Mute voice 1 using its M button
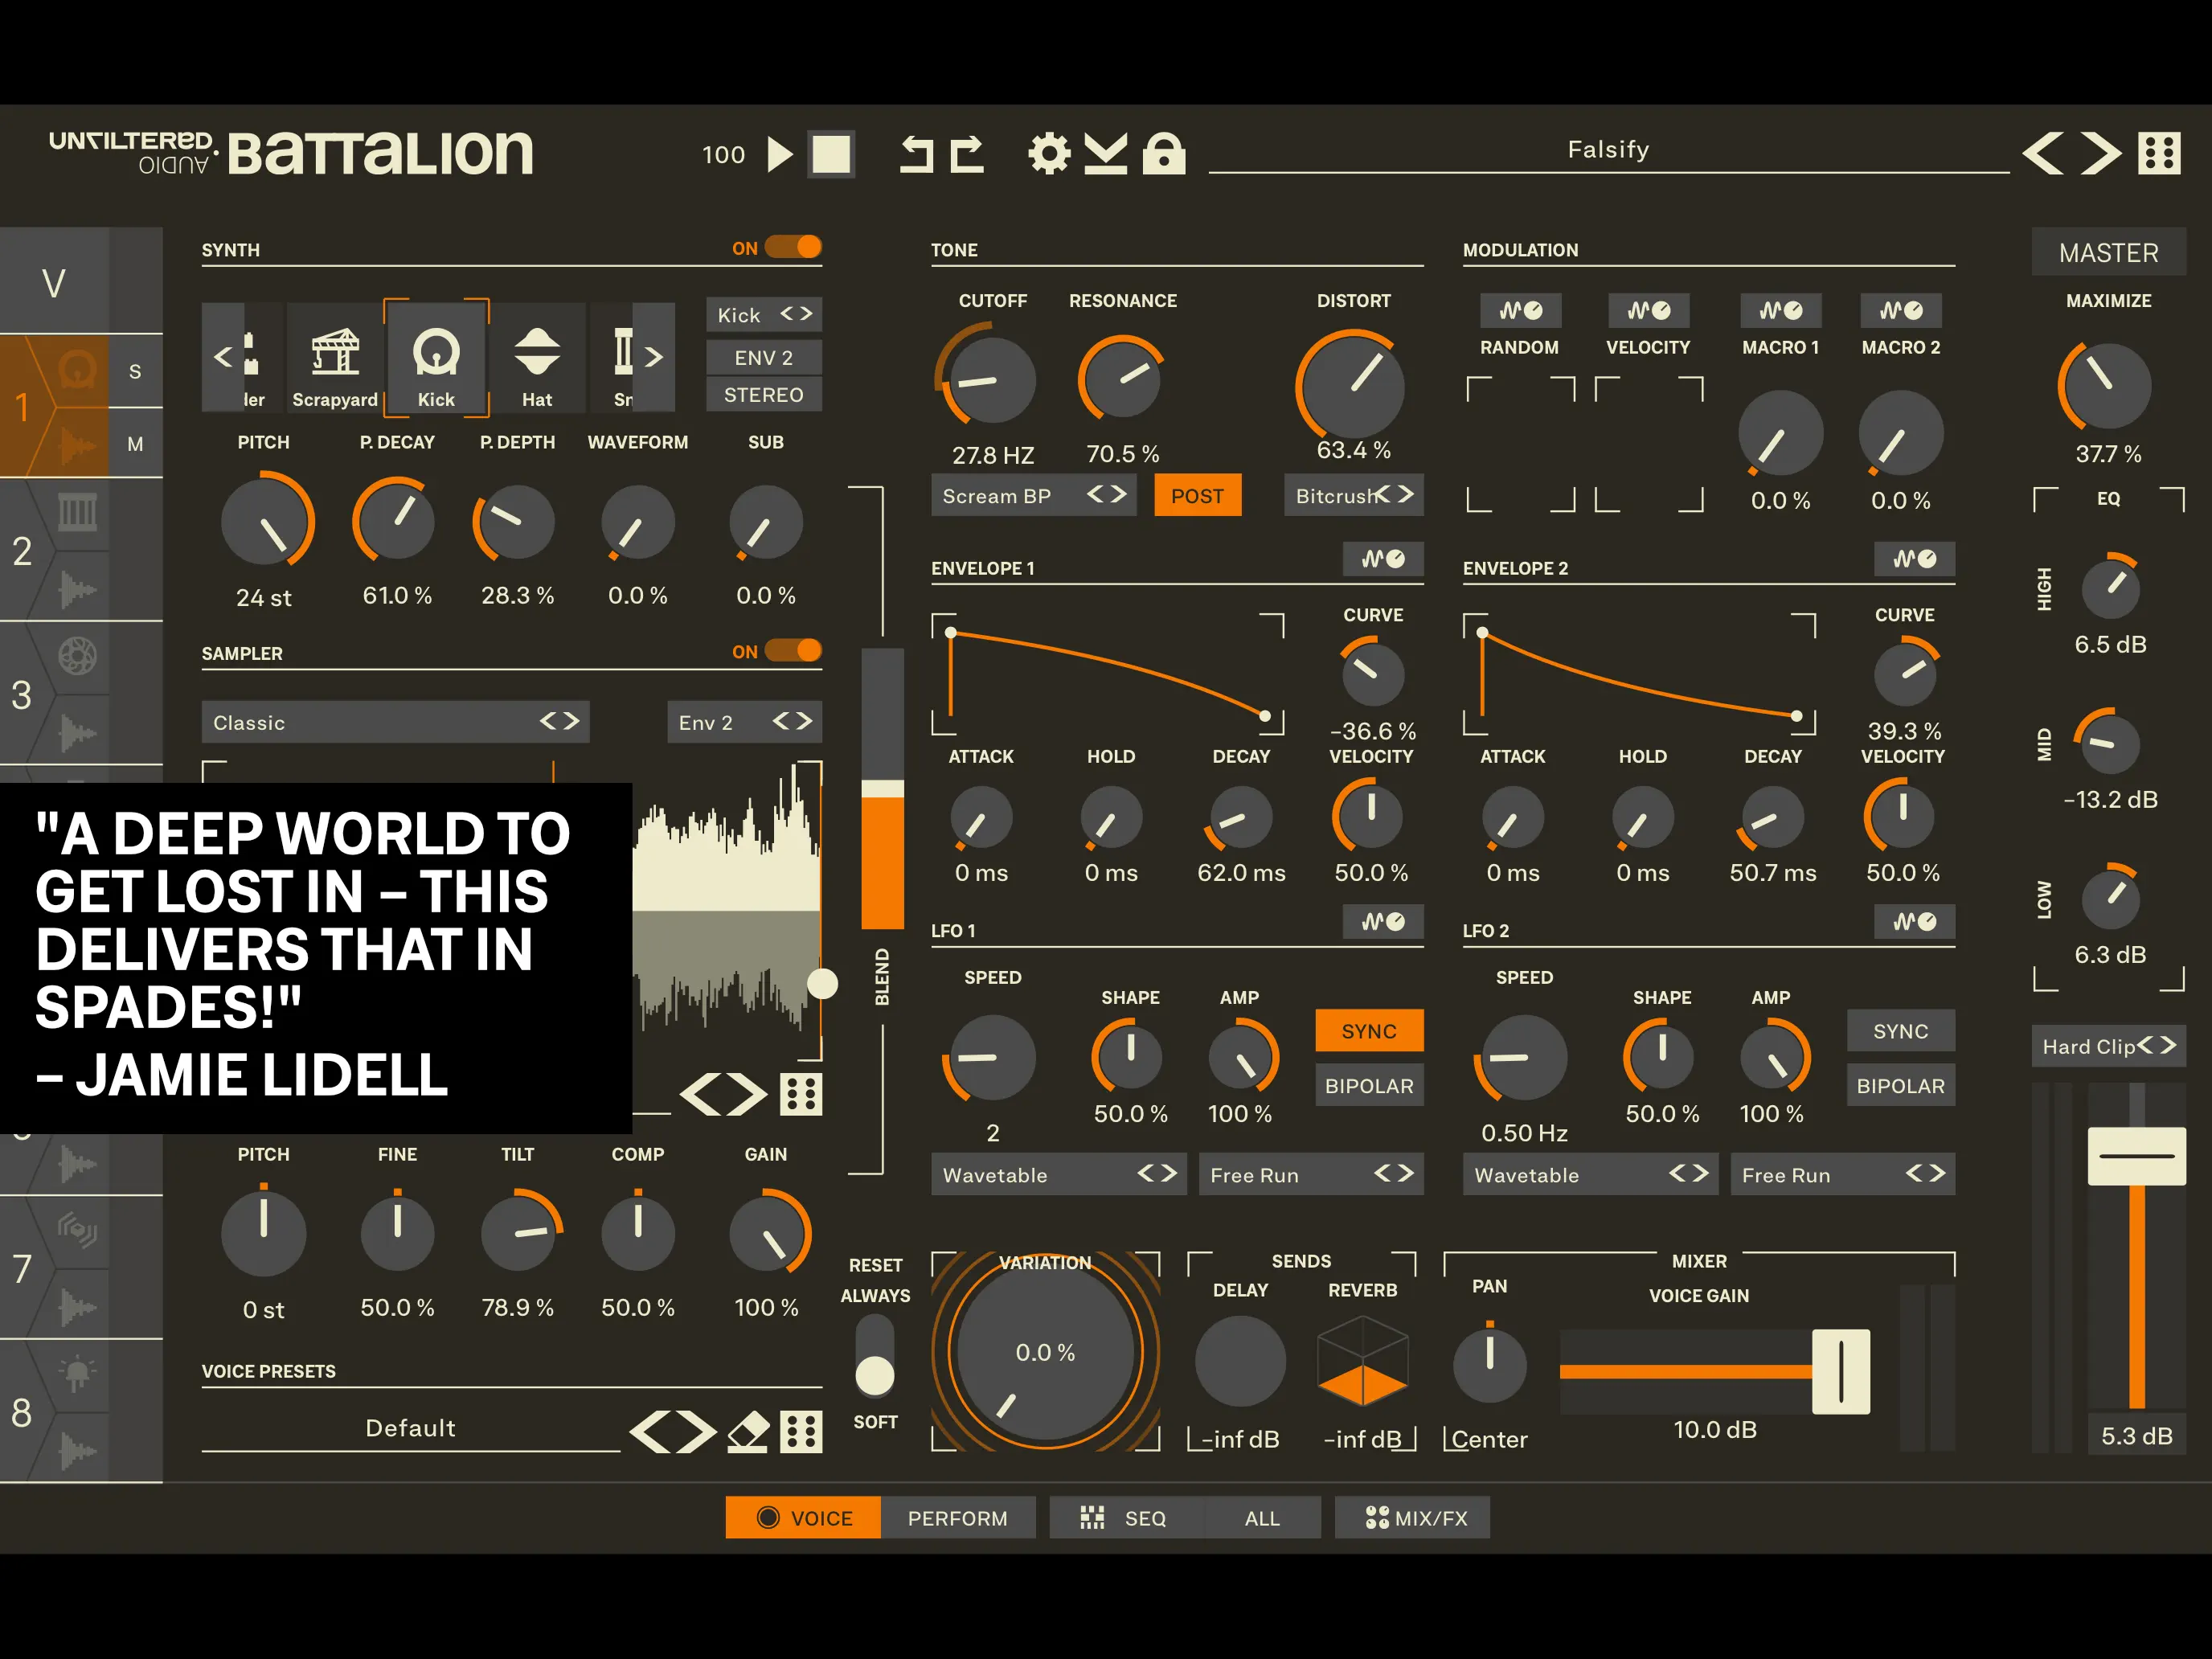The width and height of the screenshot is (2212, 1659). [x=137, y=443]
